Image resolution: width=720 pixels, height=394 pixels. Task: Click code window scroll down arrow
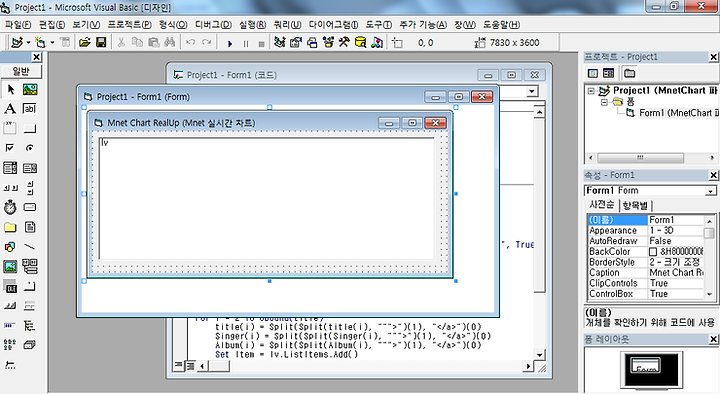540,355
